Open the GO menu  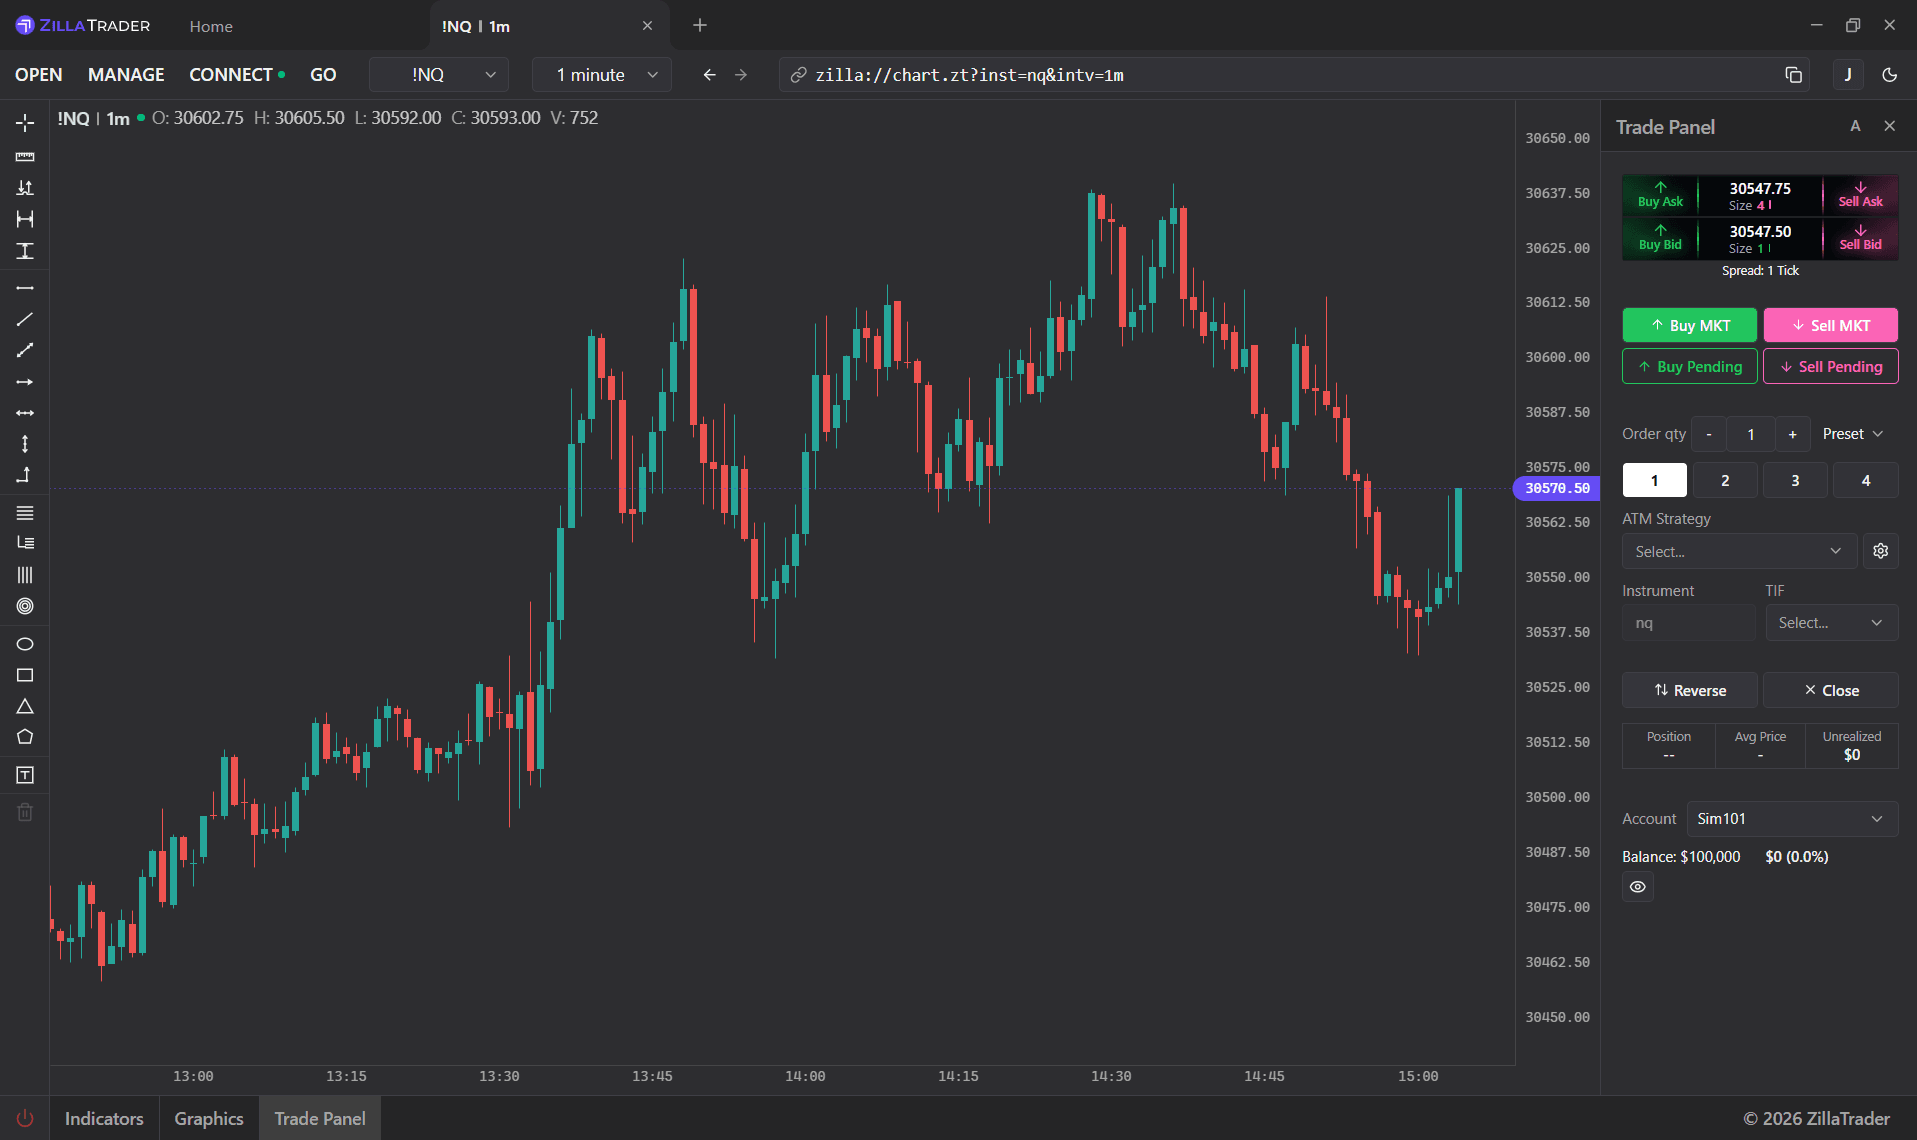323,75
